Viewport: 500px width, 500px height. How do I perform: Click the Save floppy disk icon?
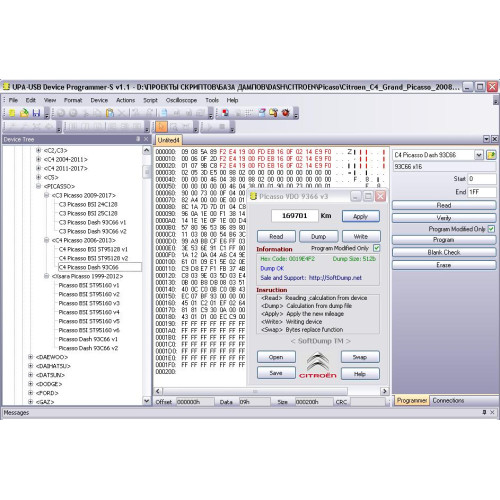point(36,113)
